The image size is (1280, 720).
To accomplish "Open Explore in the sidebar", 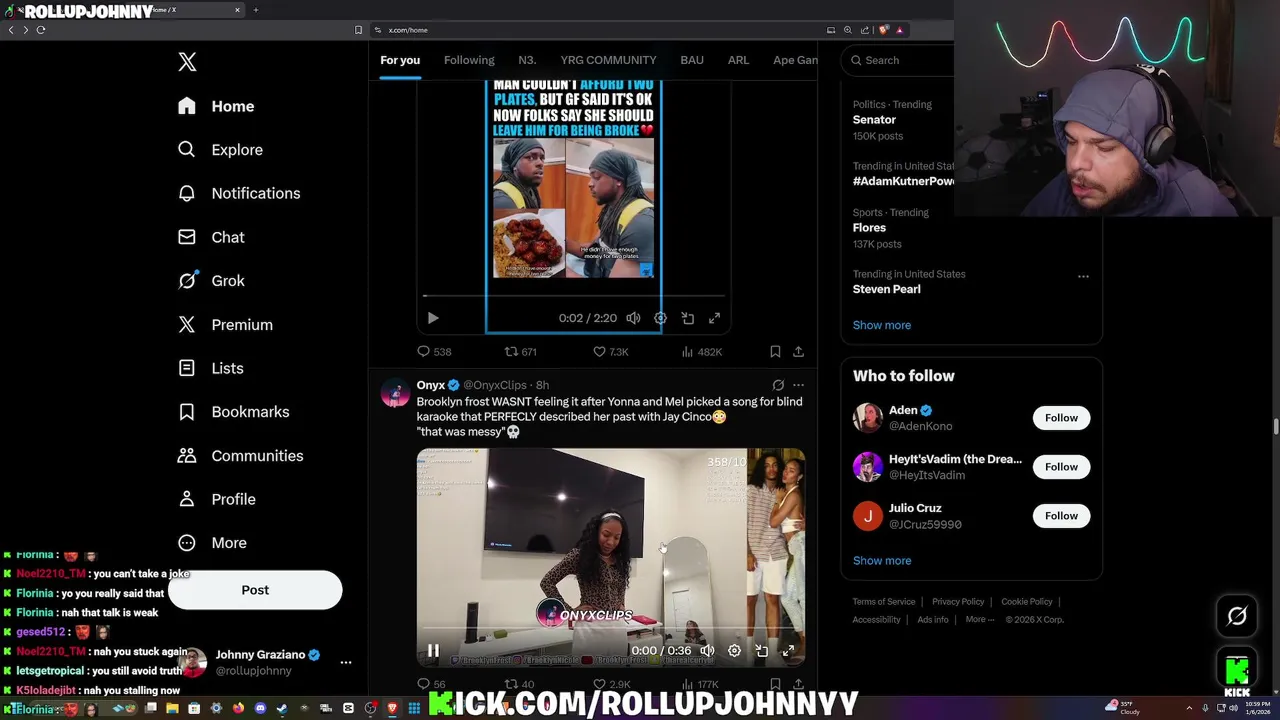I will (x=220, y=150).
